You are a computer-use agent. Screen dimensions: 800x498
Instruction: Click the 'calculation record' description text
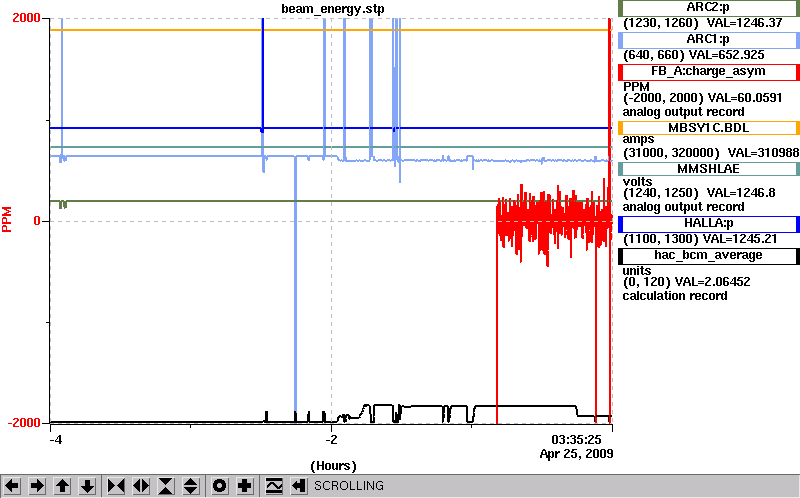click(675, 296)
